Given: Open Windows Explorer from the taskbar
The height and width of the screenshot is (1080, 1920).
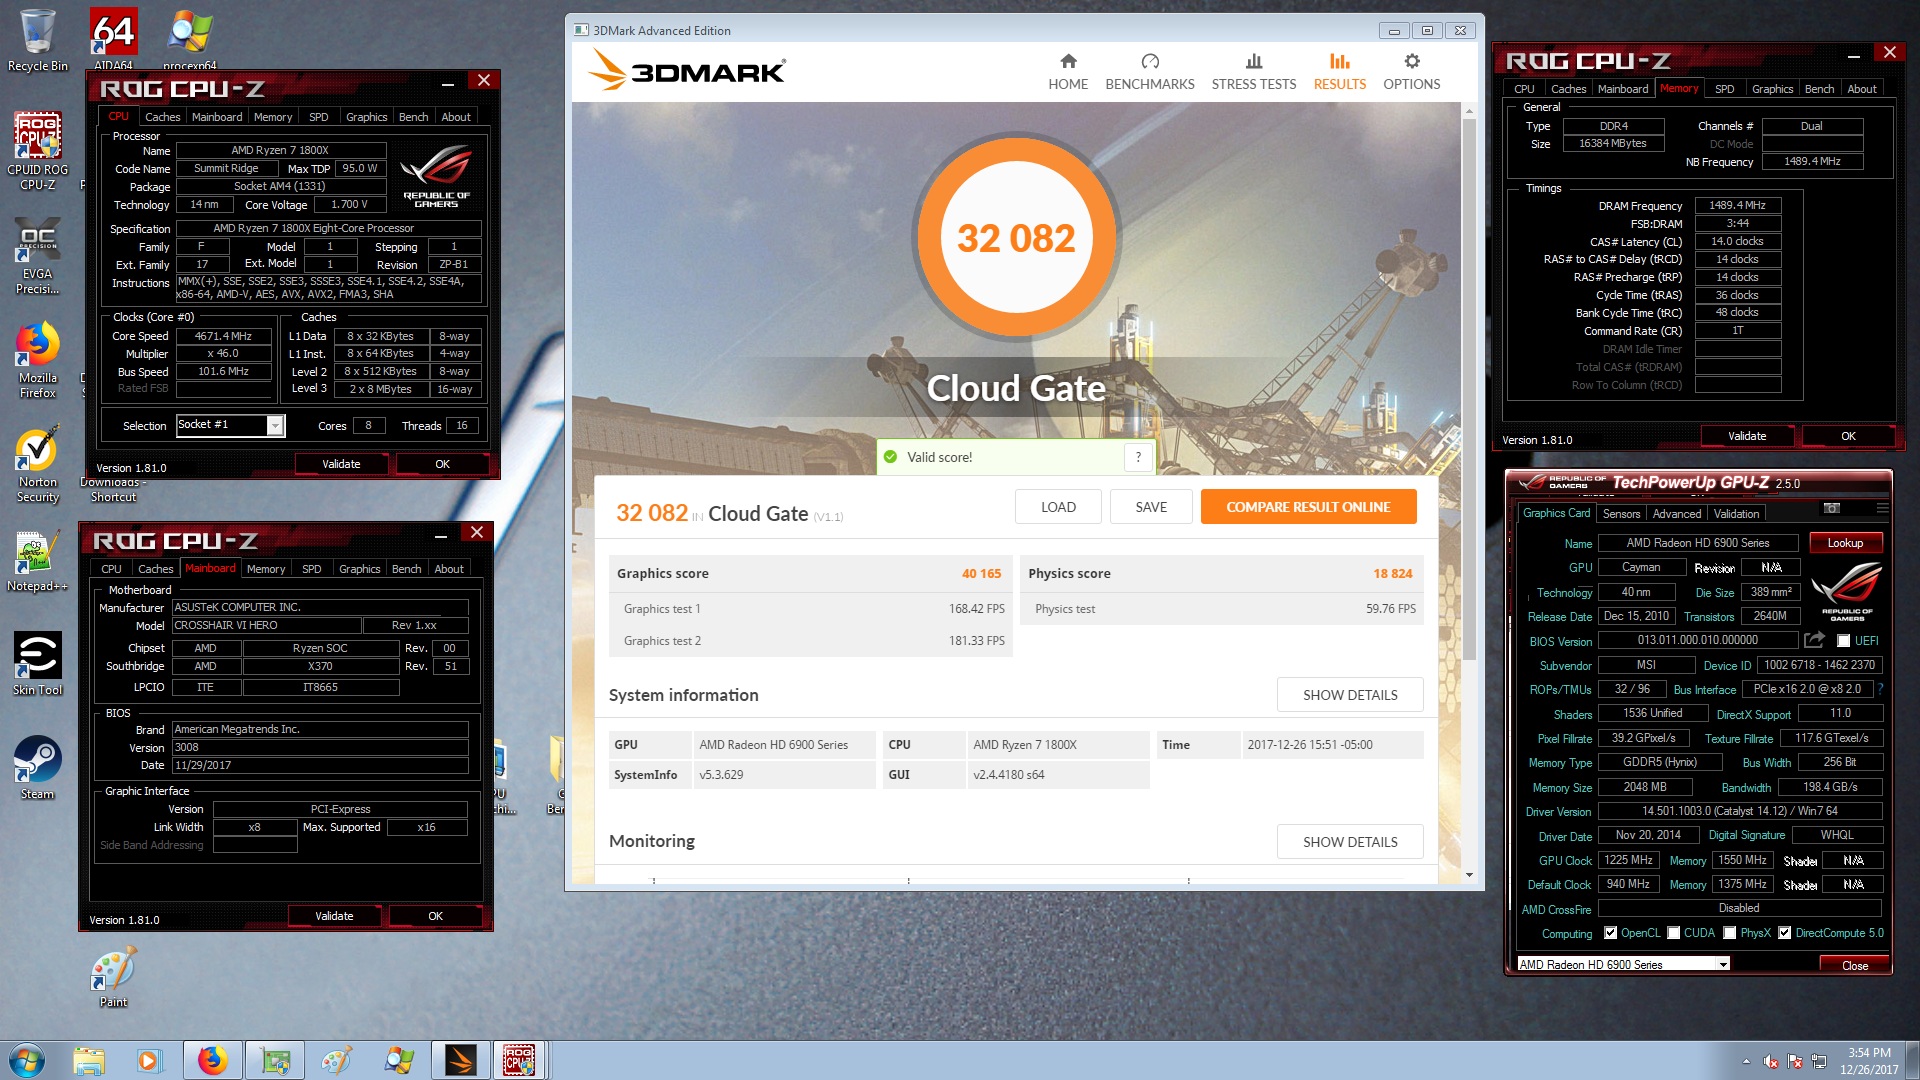Looking at the screenshot, I should coord(88,1060).
